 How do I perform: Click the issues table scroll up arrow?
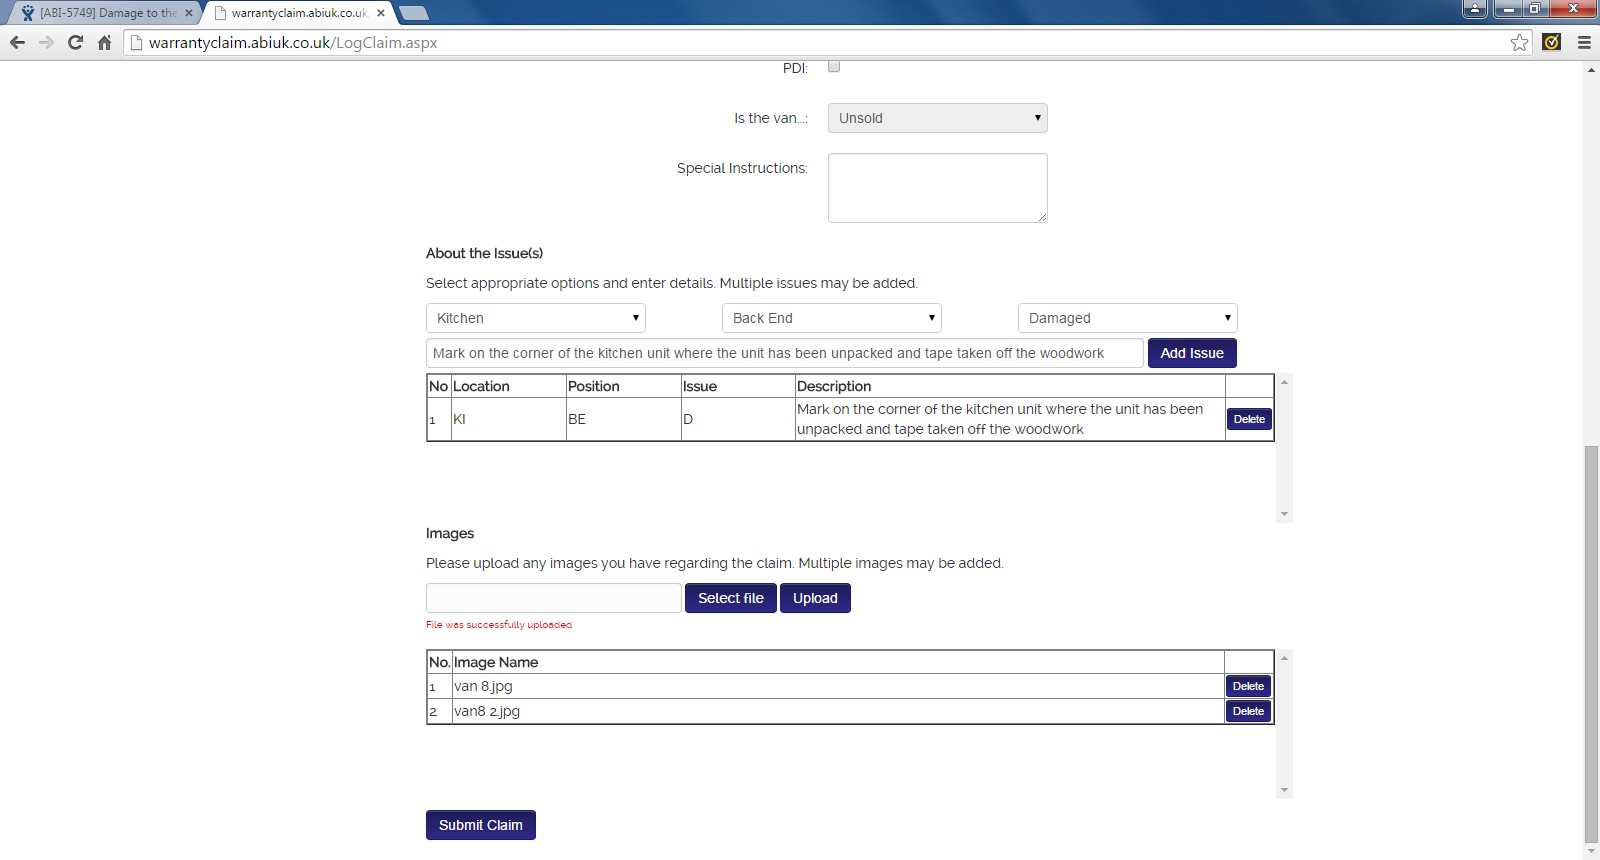[1284, 382]
